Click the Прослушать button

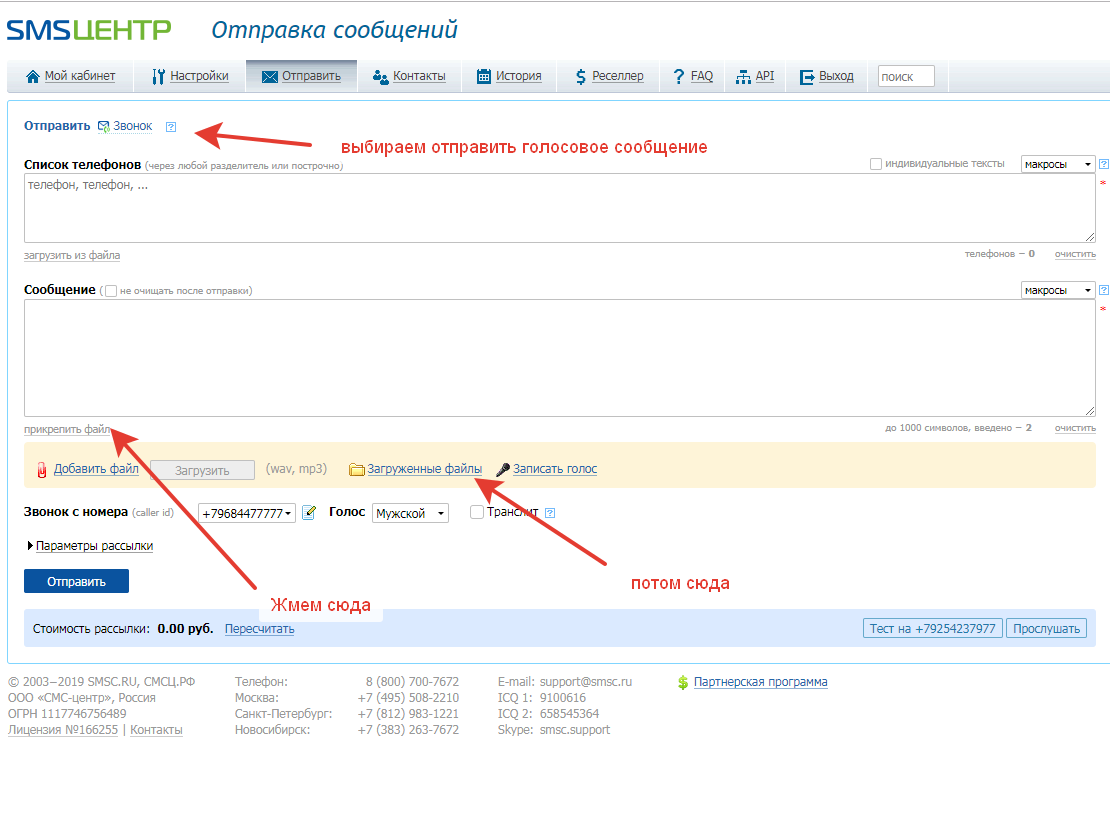coord(1046,628)
